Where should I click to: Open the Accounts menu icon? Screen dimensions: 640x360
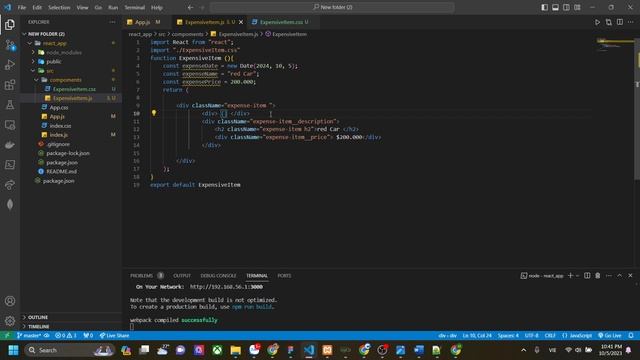pos(10,301)
